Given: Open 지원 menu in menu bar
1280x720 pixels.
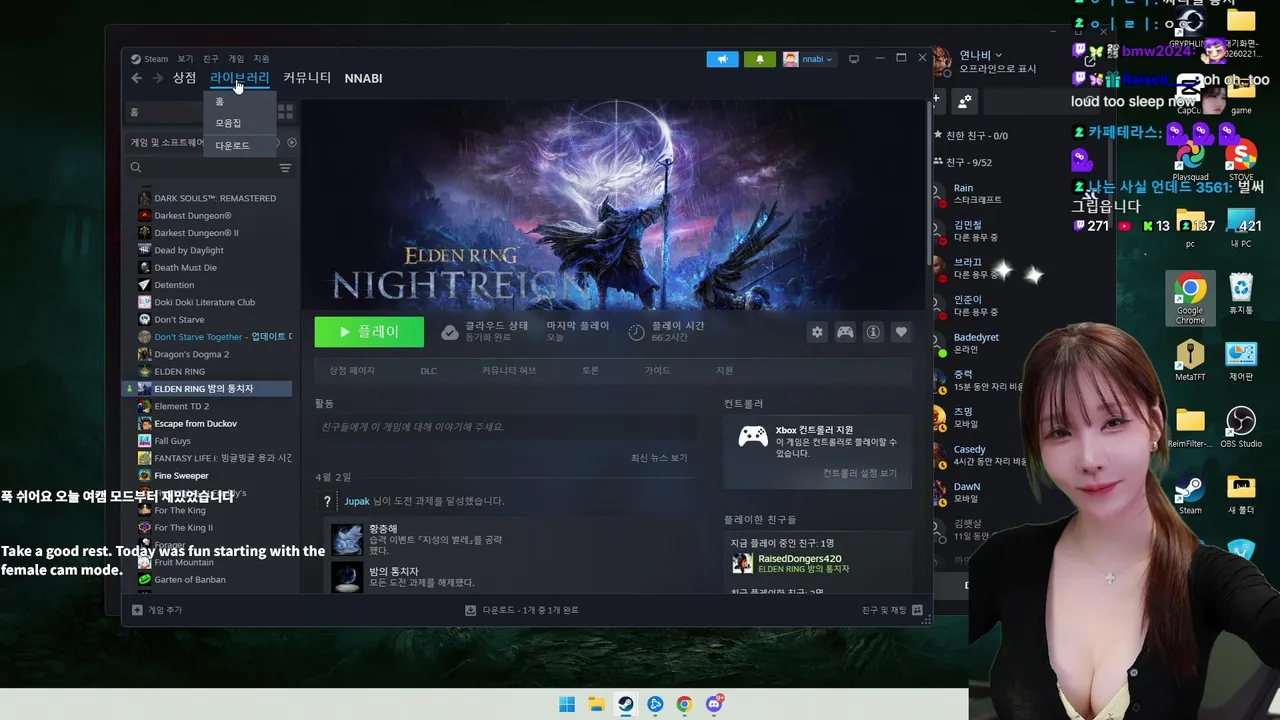Looking at the screenshot, I should point(261,59).
